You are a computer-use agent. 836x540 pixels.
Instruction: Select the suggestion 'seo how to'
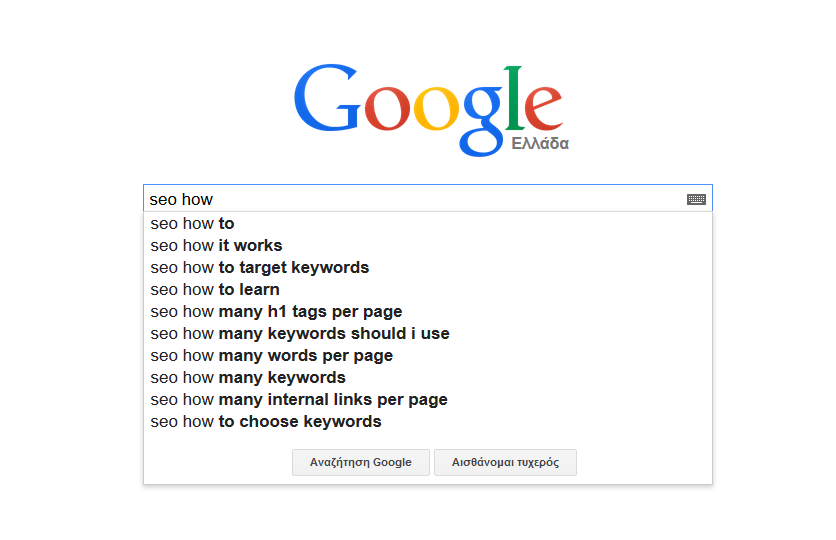click(x=428, y=223)
